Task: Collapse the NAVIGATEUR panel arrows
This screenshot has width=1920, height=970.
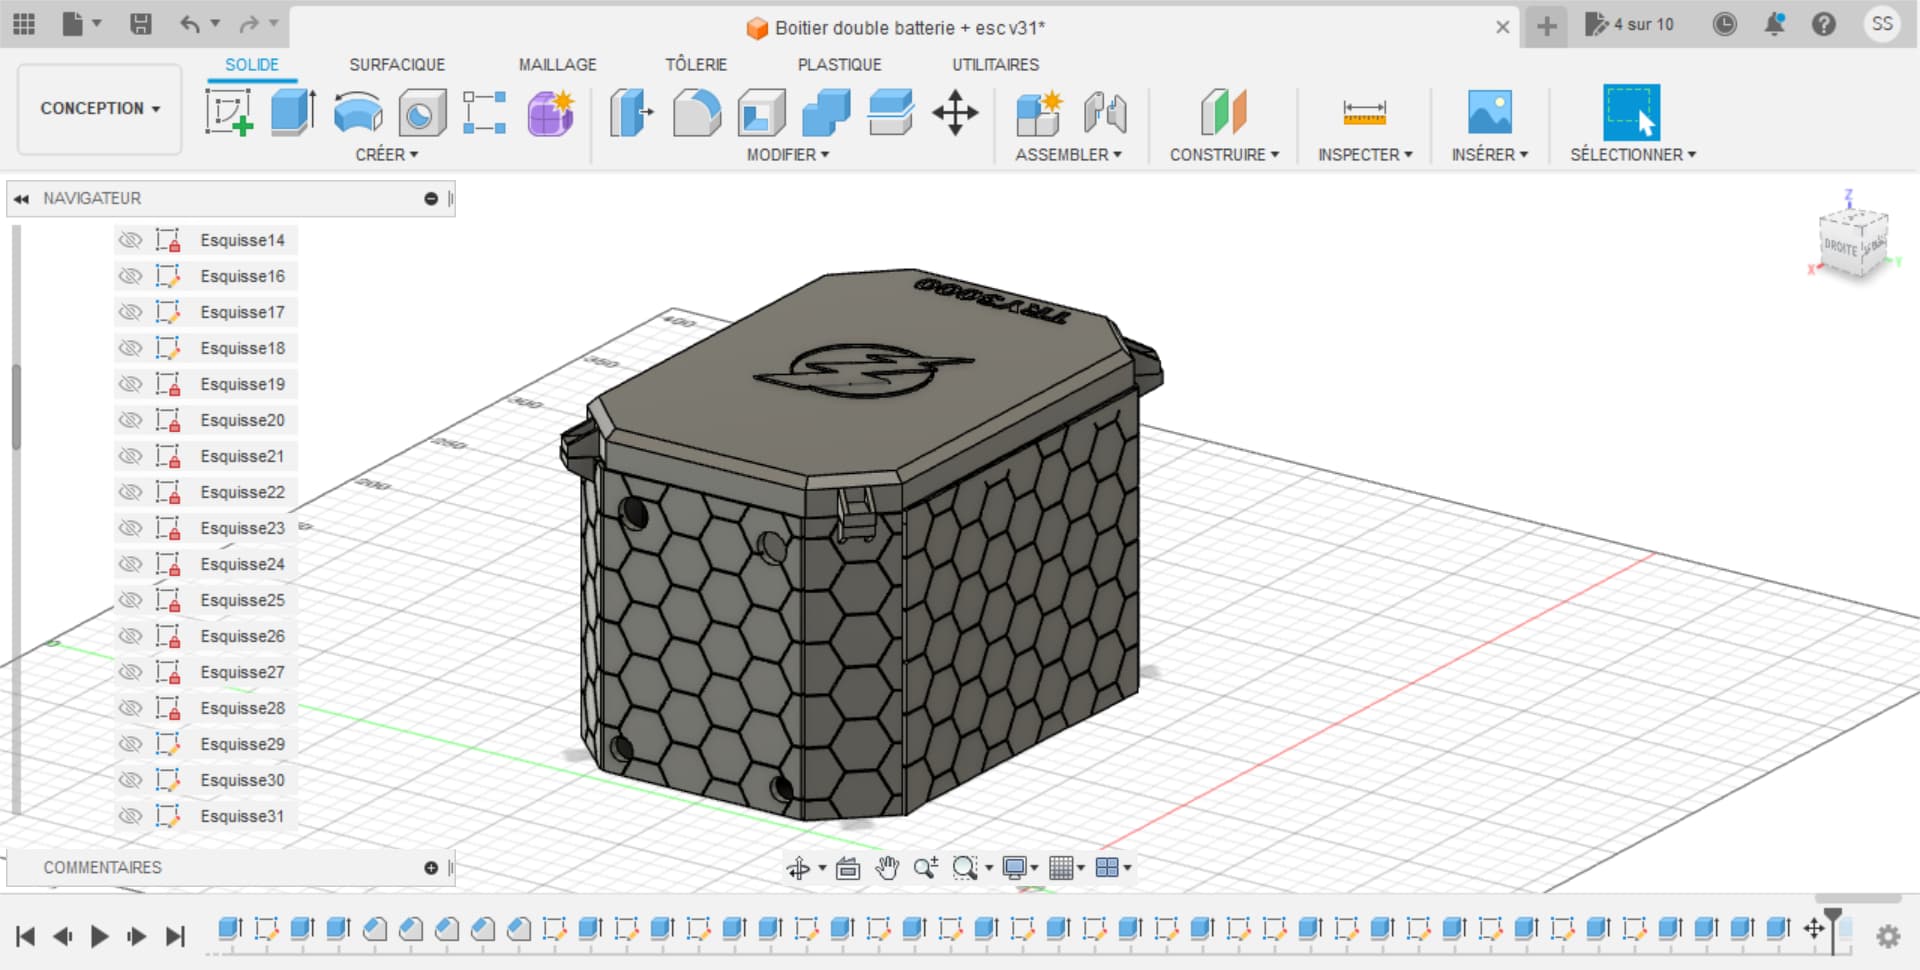Action: click(x=21, y=199)
